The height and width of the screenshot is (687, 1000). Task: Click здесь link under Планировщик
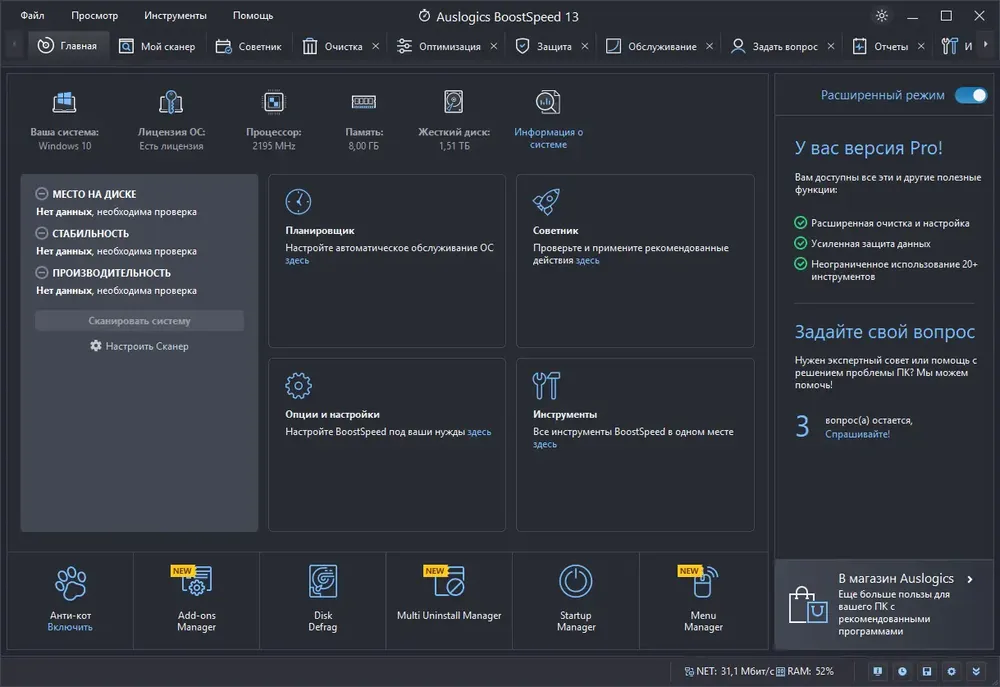(297, 261)
